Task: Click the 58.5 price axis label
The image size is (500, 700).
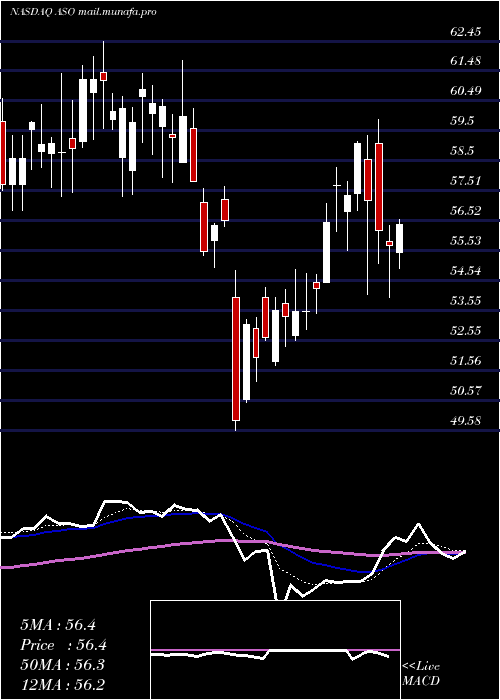Action: tap(462, 150)
